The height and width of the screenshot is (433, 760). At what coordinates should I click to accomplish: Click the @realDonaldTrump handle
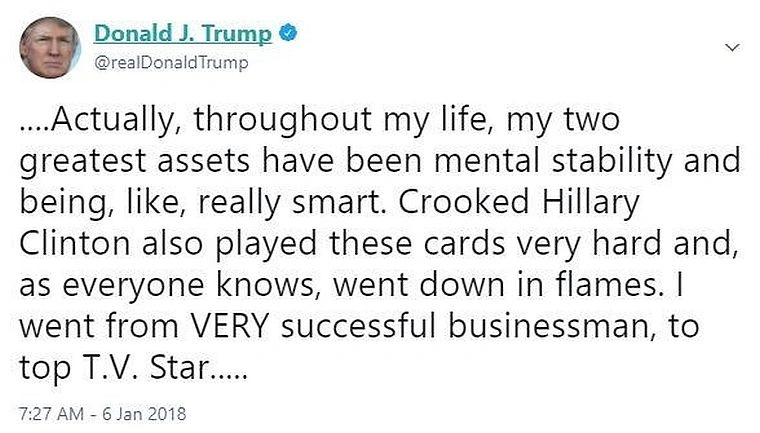(x=171, y=63)
